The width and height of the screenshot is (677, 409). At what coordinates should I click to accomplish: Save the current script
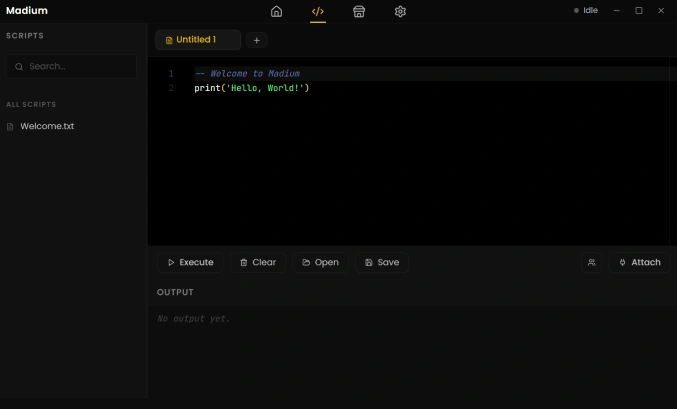382,262
